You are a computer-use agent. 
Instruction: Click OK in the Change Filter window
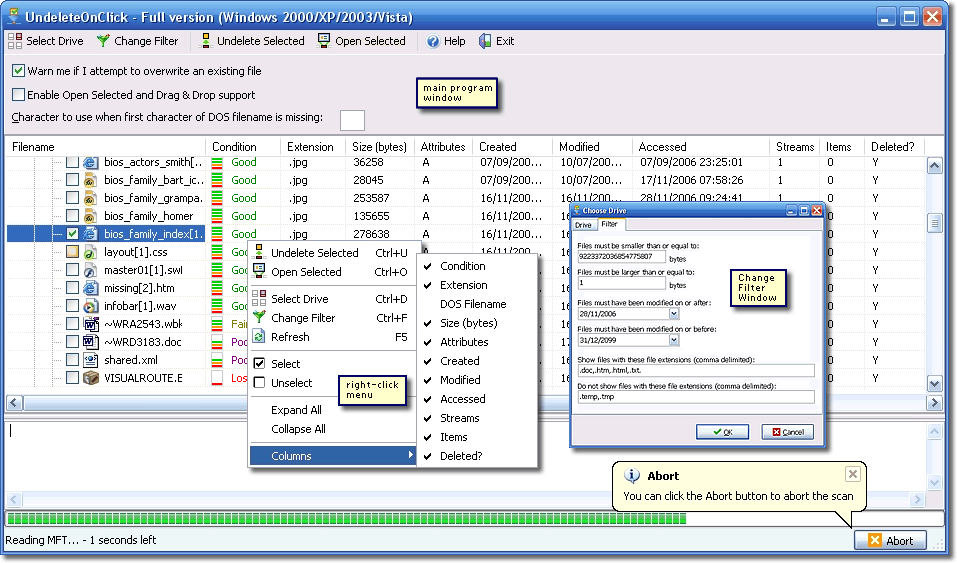(x=723, y=432)
